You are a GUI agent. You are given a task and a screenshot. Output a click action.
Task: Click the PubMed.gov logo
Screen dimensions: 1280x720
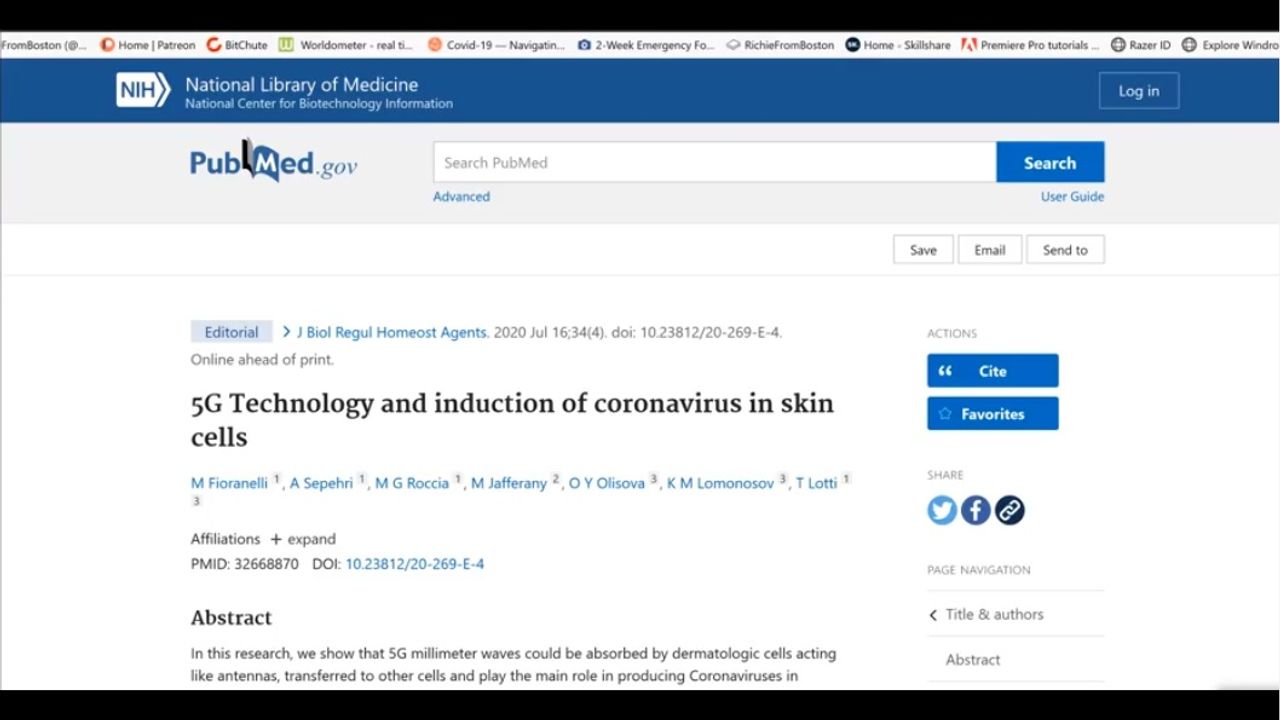pos(273,163)
